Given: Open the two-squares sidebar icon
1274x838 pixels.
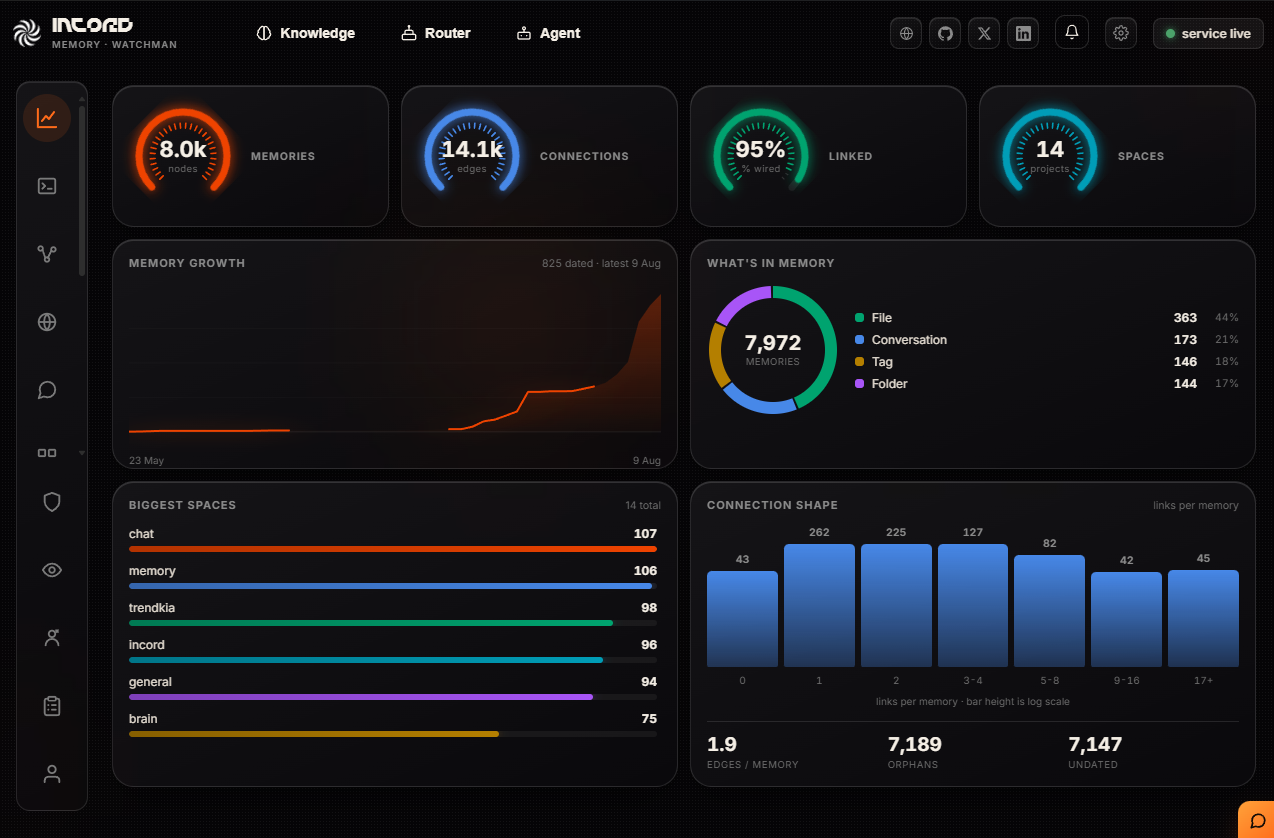Looking at the screenshot, I should (x=47, y=453).
